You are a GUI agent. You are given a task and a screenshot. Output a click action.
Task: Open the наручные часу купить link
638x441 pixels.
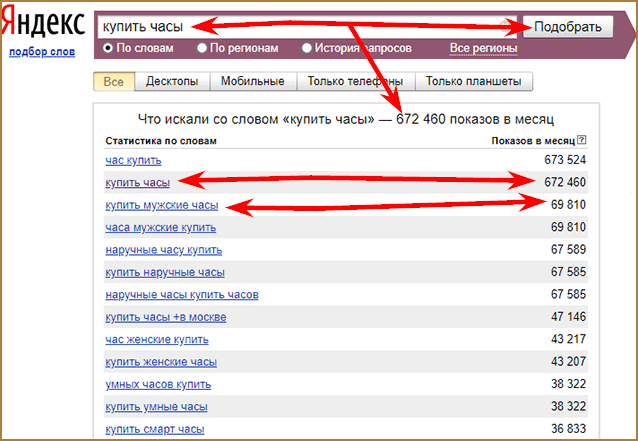click(x=164, y=250)
